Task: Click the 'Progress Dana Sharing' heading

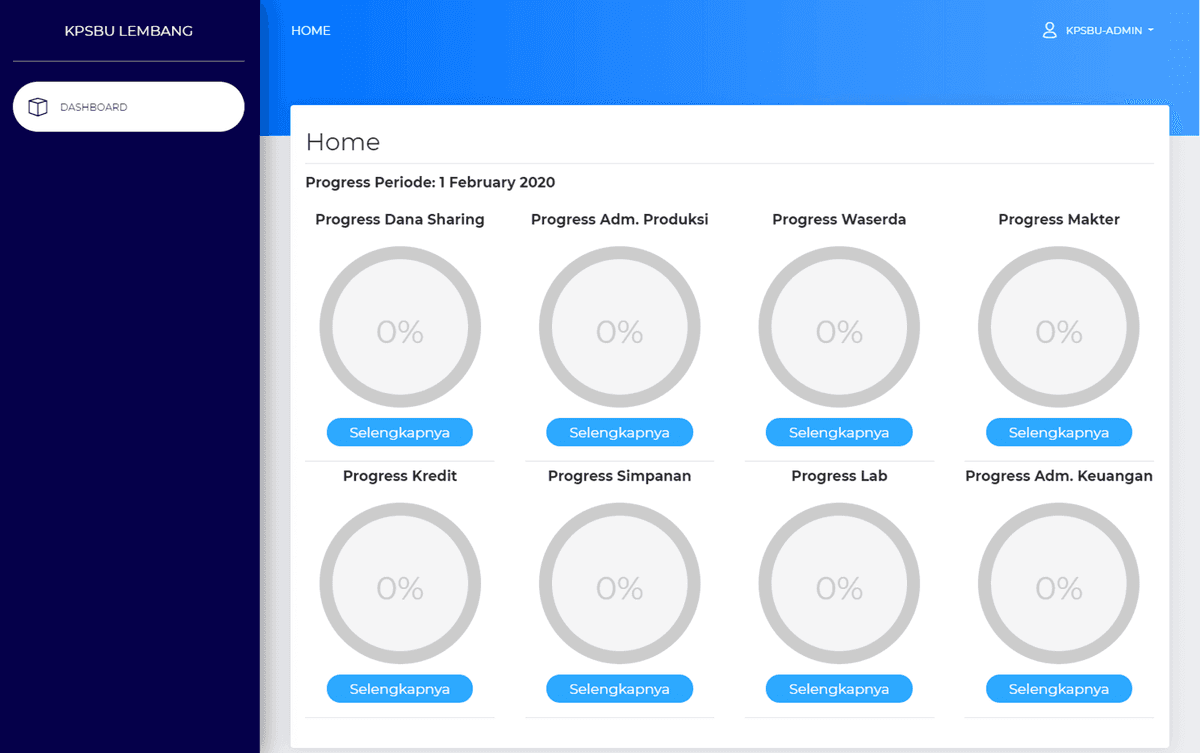Action: pos(400,220)
